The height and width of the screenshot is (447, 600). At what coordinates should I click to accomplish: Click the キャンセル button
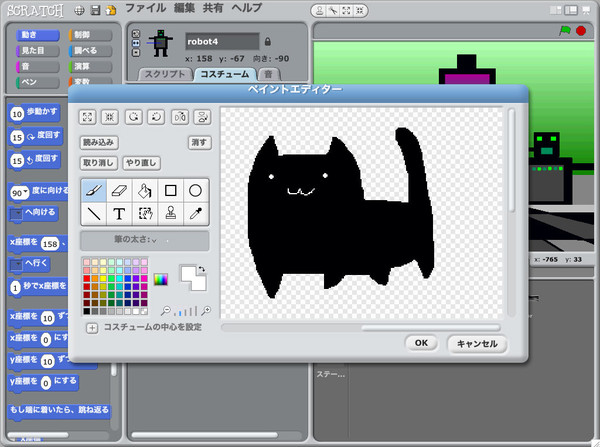click(476, 343)
